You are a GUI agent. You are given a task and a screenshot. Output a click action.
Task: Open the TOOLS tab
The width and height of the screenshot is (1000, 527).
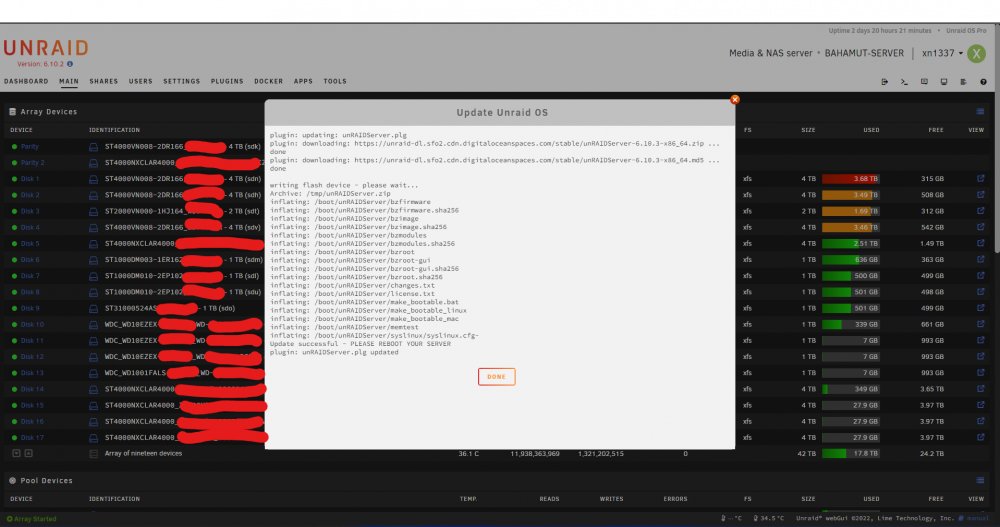click(x=335, y=82)
